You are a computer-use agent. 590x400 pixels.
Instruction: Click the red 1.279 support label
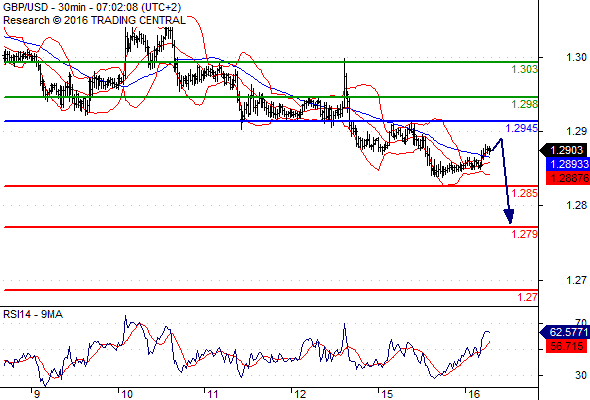click(525, 234)
